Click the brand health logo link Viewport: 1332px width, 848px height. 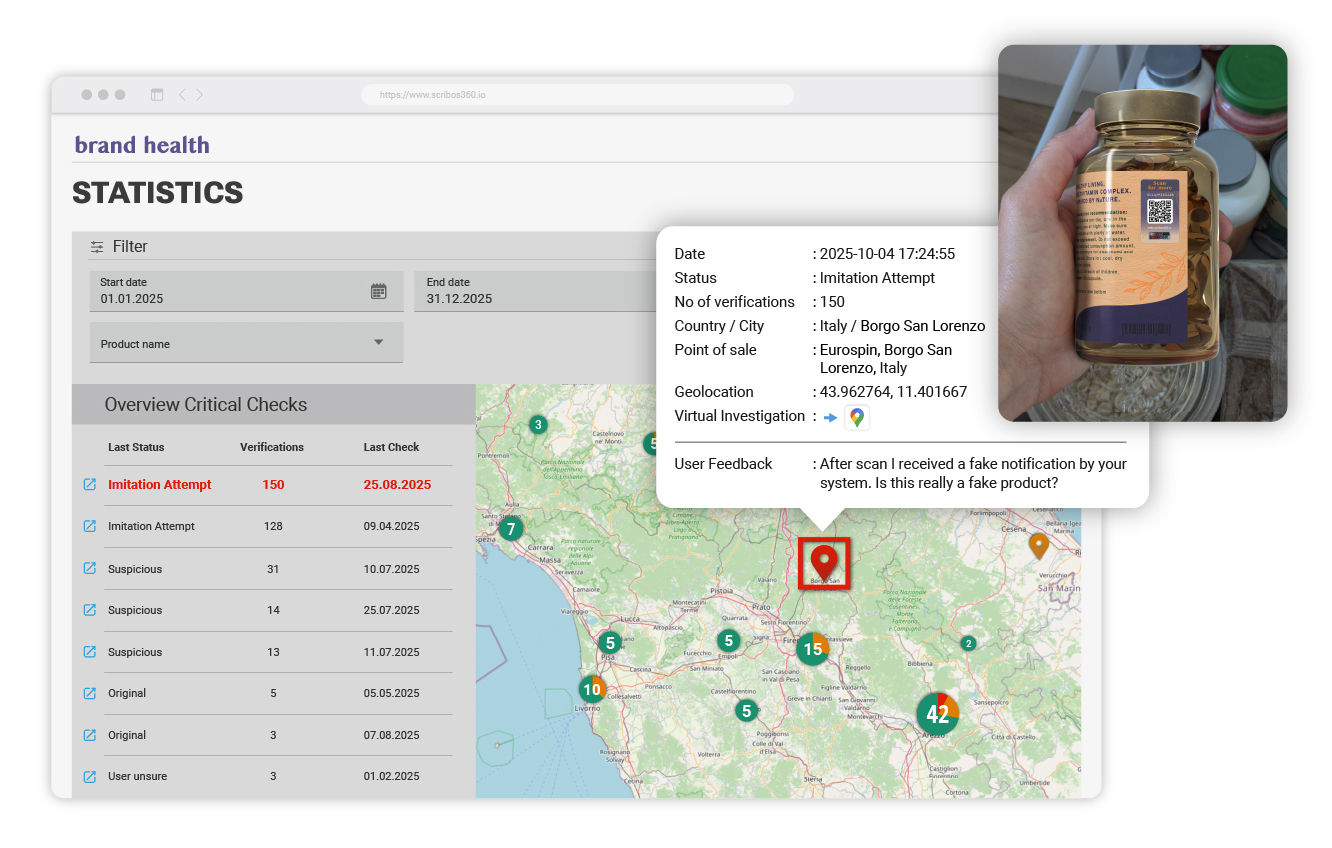click(x=142, y=145)
